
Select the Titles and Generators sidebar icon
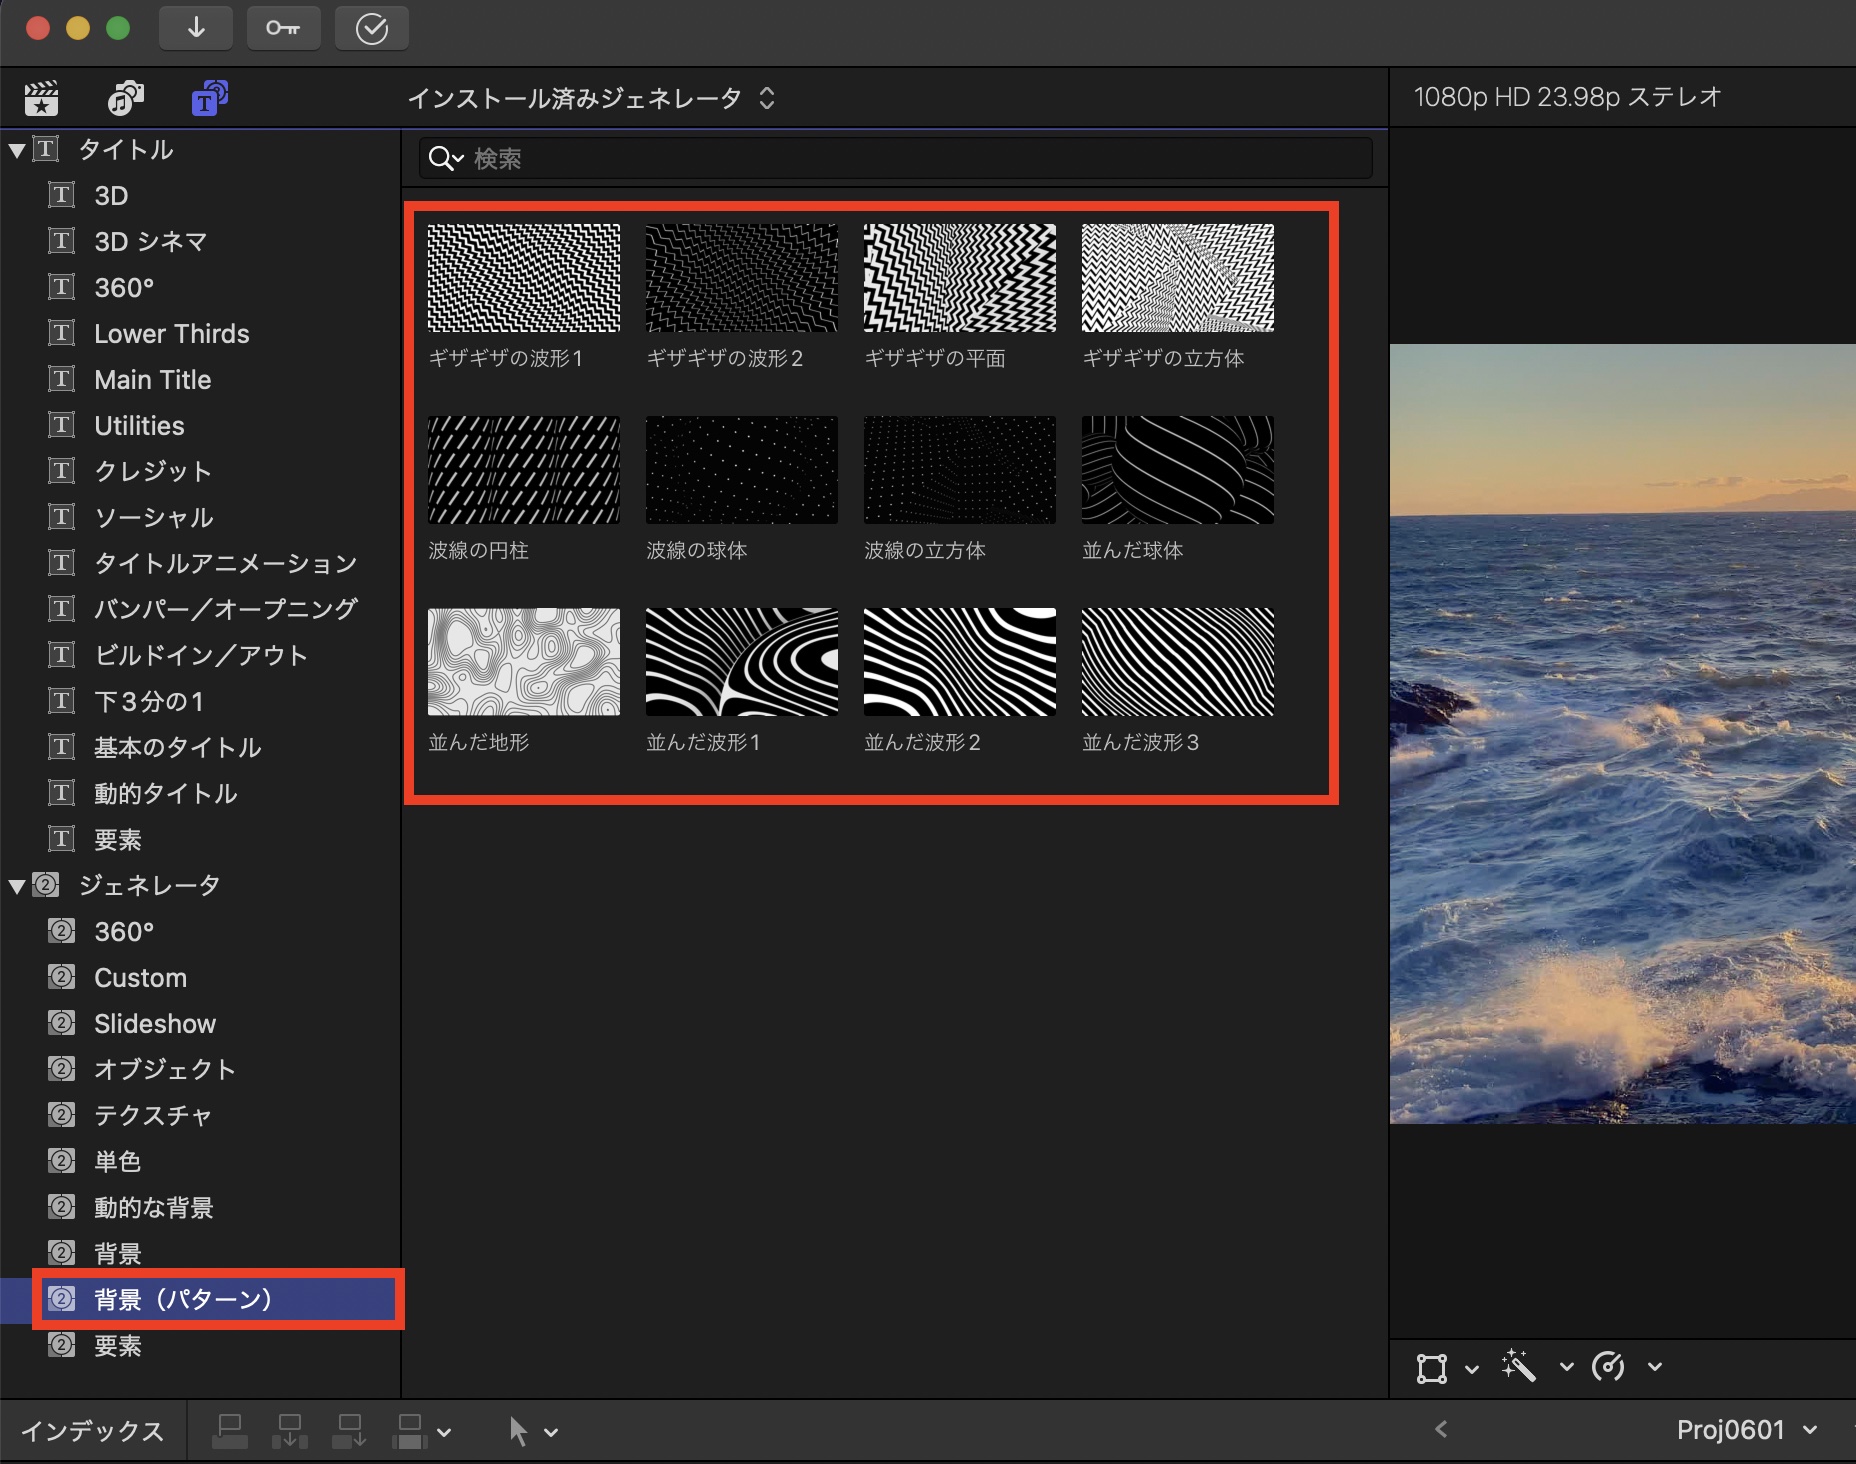coord(209,98)
